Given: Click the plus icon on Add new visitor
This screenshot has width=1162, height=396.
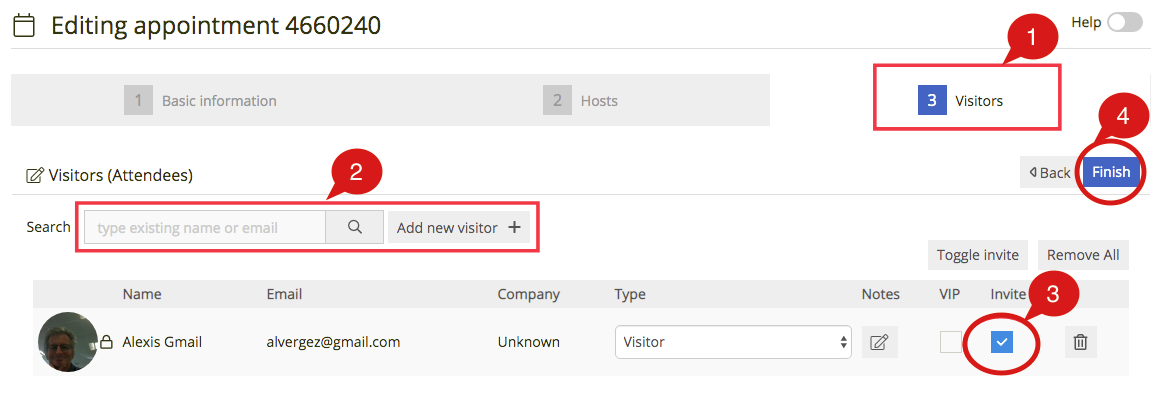Looking at the screenshot, I should [x=514, y=228].
